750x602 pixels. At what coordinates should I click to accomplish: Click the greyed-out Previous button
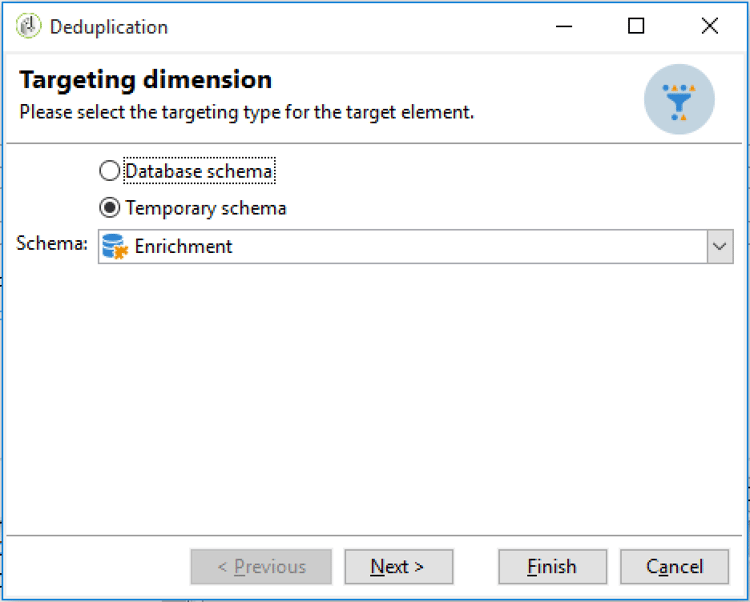[261, 567]
